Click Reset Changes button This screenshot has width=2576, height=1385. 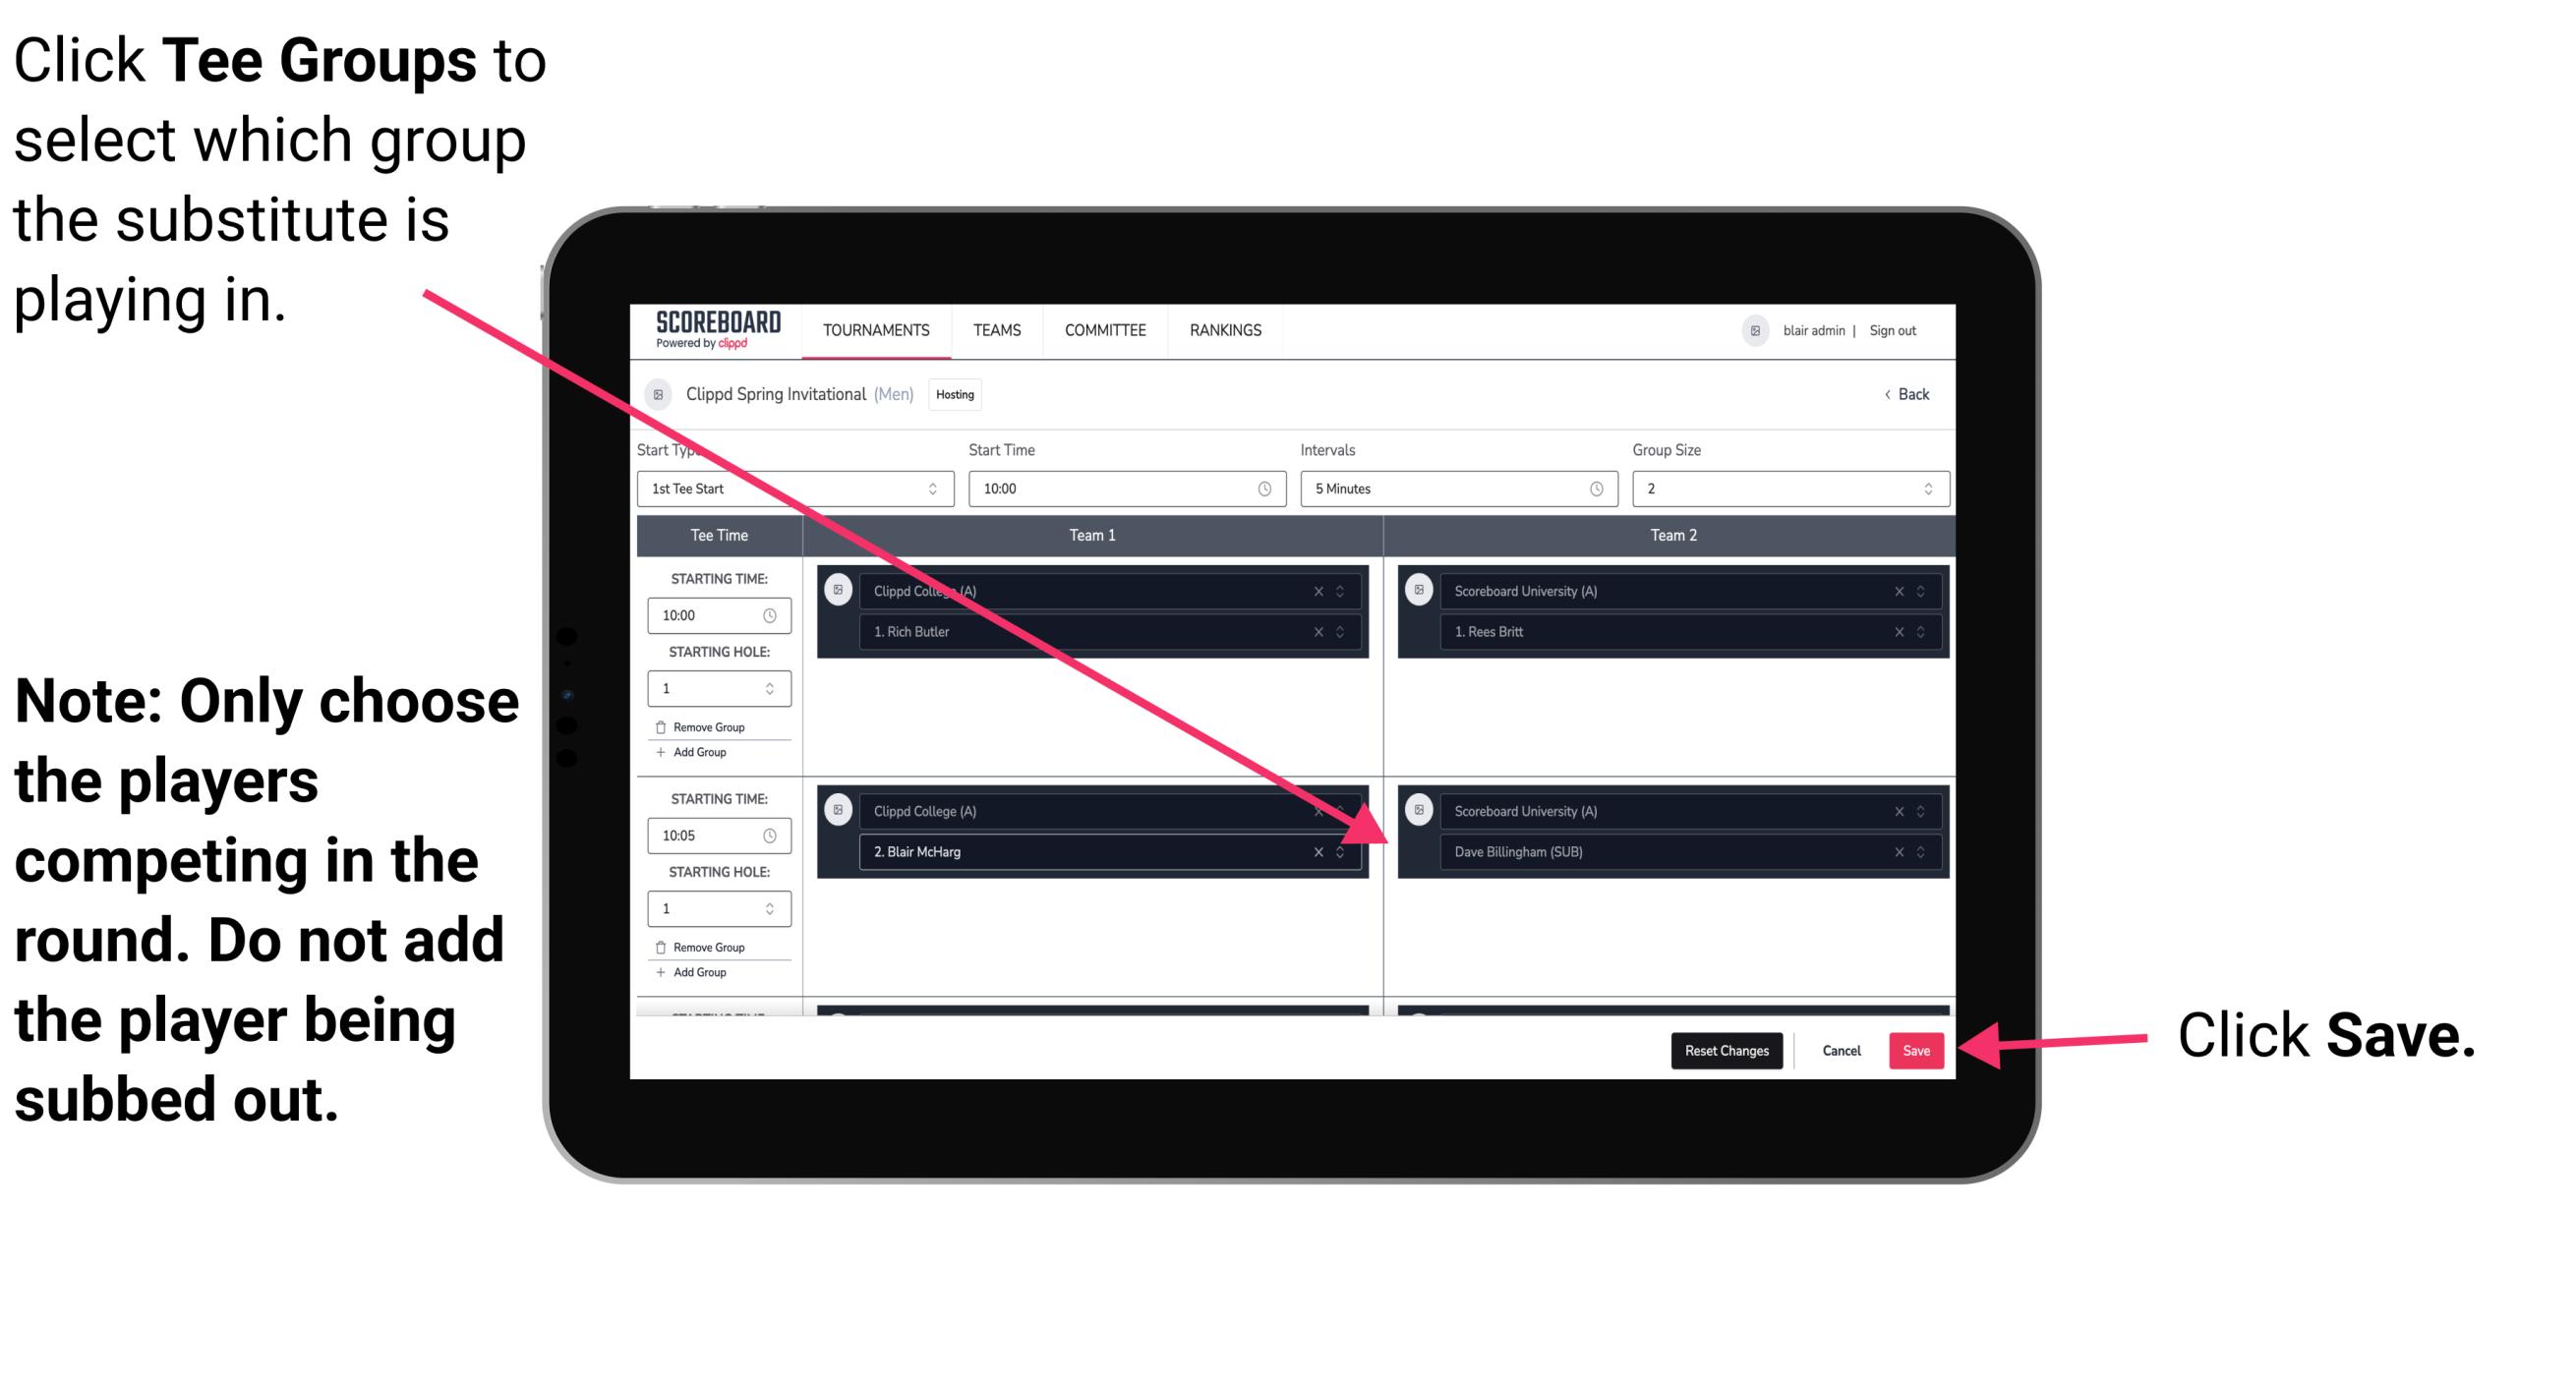[x=1723, y=1047]
